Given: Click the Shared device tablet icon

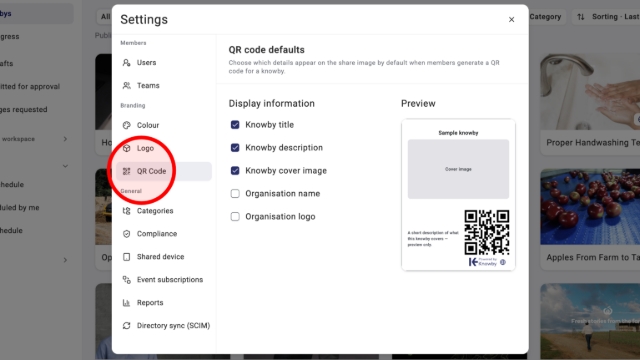Looking at the screenshot, I should (x=127, y=257).
